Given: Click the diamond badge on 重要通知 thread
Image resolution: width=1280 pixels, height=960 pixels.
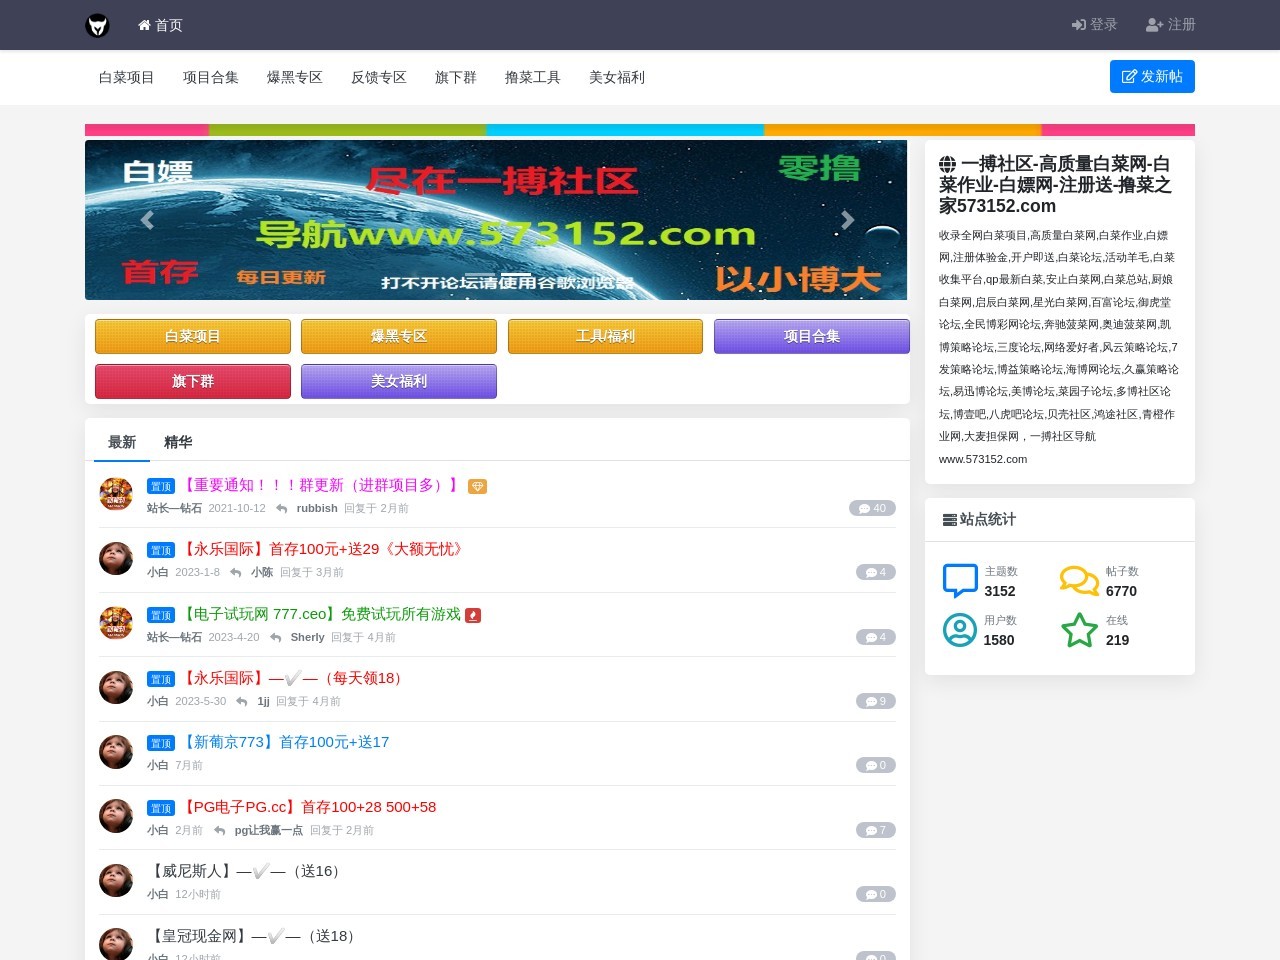Looking at the screenshot, I should click(x=478, y=486).
